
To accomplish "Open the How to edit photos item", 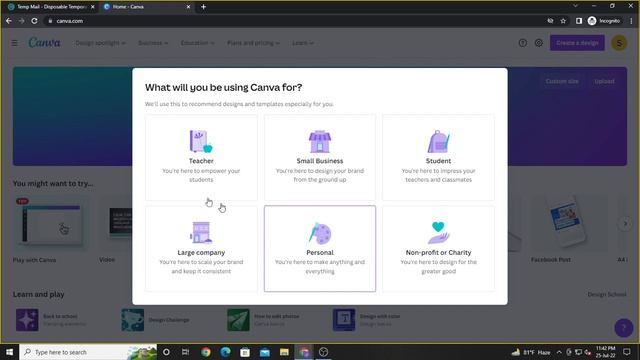I will click(x=264, y=320).
